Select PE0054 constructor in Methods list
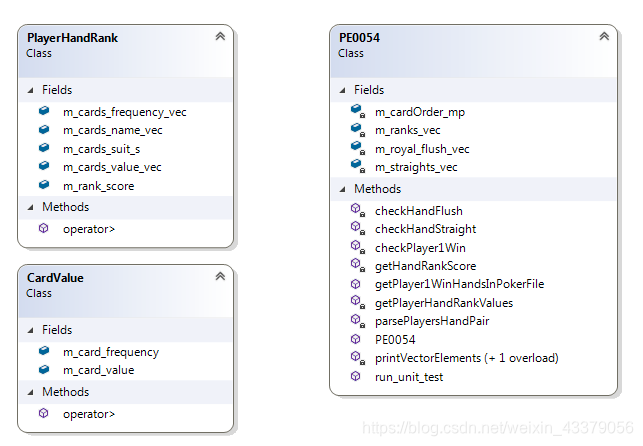This screenshot has height=446, width=643. click(x=395, y=340)
